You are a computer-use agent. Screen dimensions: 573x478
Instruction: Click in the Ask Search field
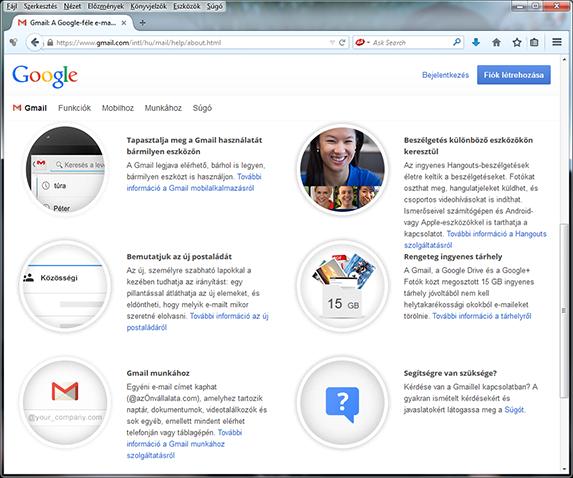[411, 42]
